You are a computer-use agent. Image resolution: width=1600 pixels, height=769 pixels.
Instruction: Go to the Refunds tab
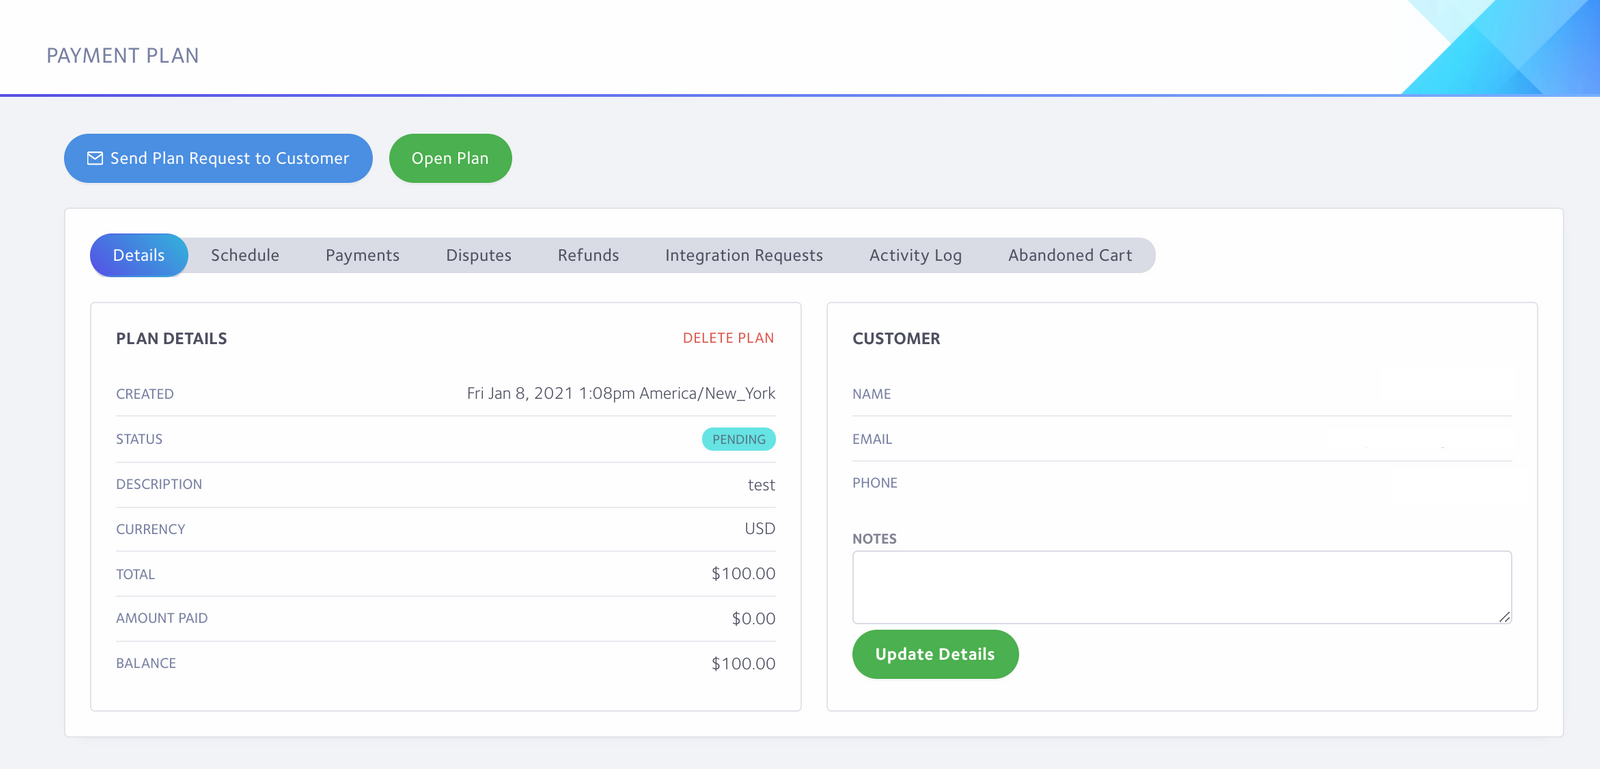point(588,255)
